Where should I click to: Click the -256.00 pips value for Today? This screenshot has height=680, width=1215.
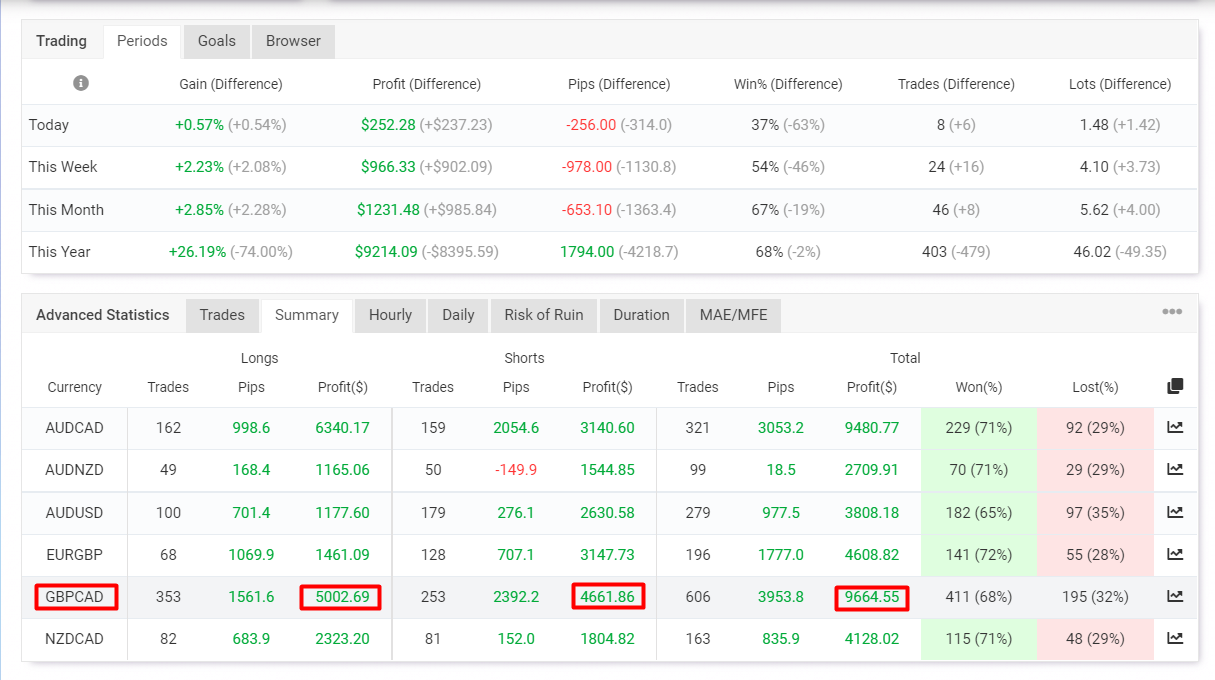pyautogui.click(x=591, y=125)
